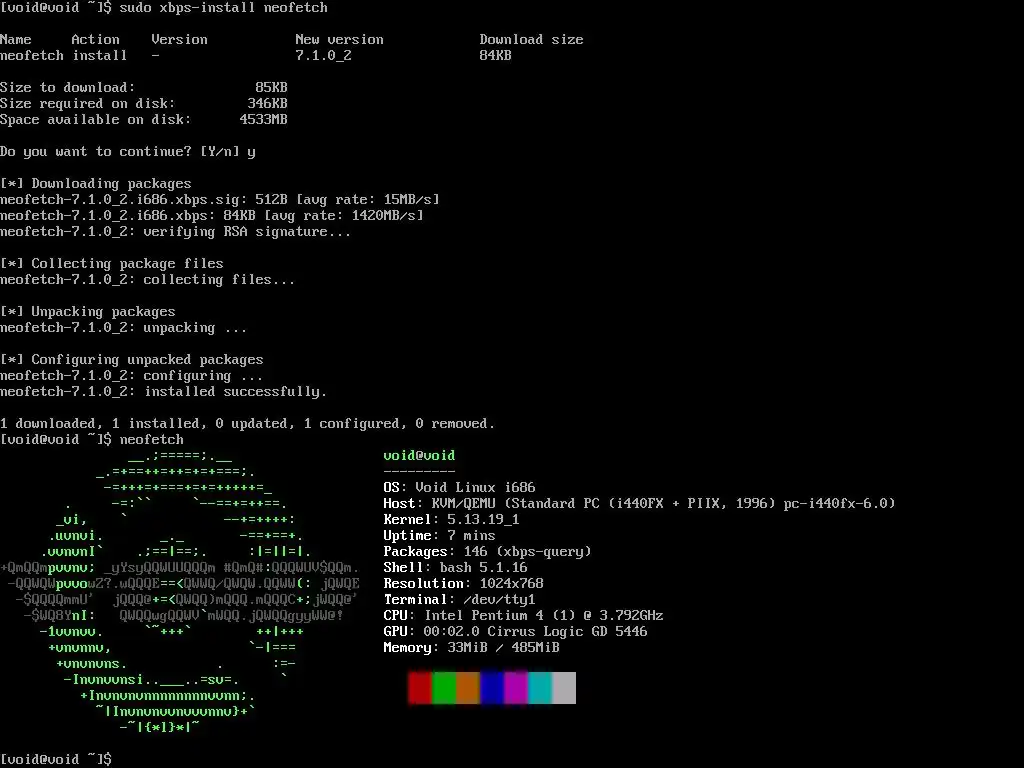Image resolution: width=1024 pixels, height=768 pixels.
Task: Click the 'Uptime: 7 mins' line
Action: coord(440,536)
